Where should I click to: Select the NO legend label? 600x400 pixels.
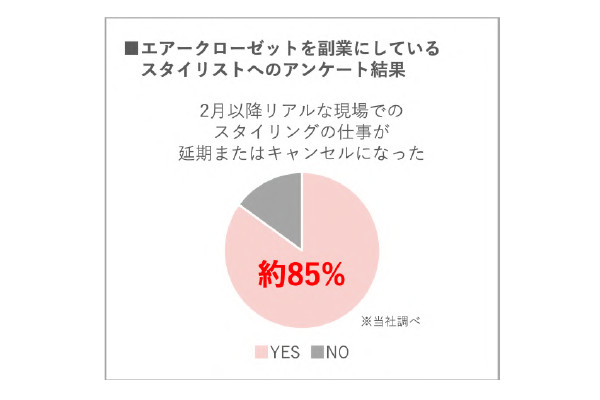pyautogui.click(x=337, y=352)
